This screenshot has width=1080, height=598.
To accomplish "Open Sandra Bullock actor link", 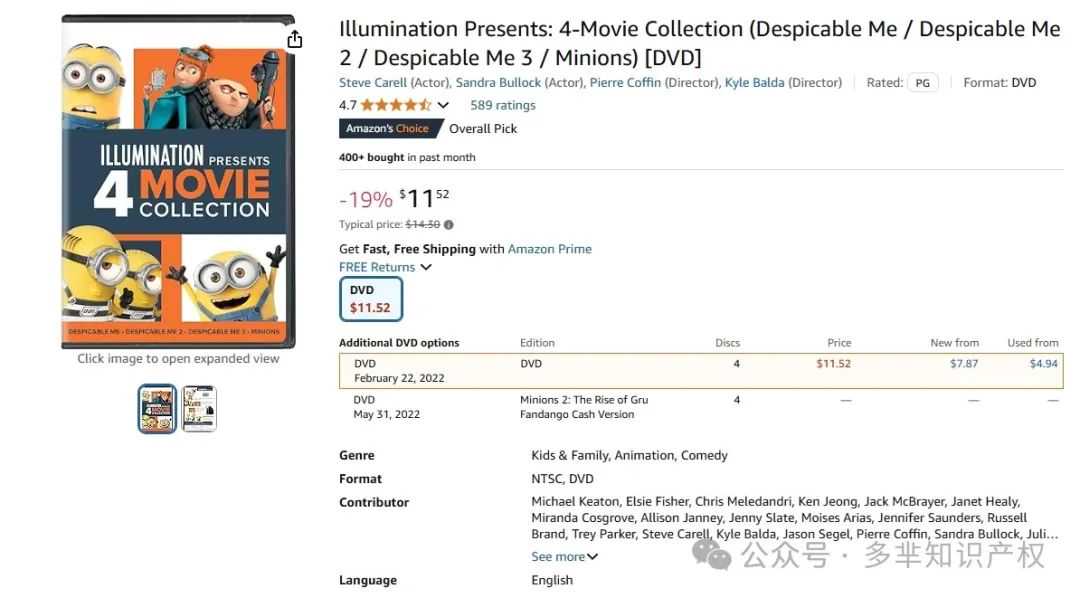I will pos(498,83).
